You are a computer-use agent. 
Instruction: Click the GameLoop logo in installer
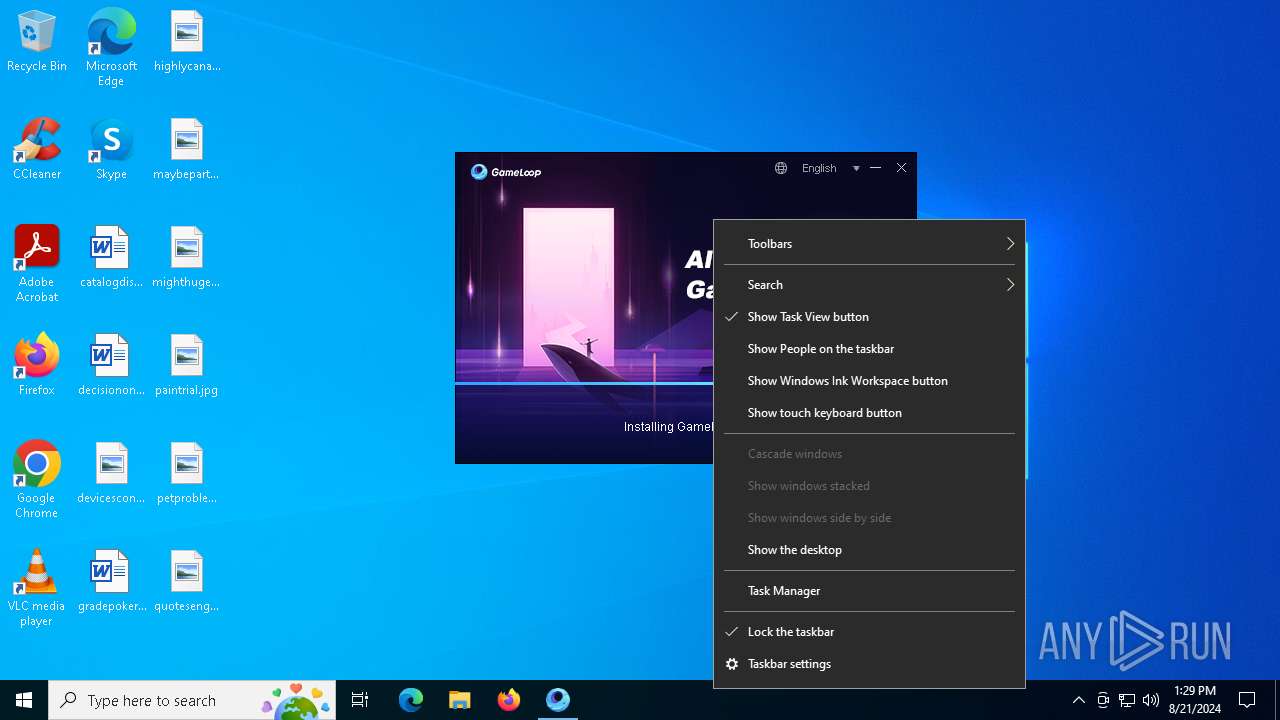(506, 172)
